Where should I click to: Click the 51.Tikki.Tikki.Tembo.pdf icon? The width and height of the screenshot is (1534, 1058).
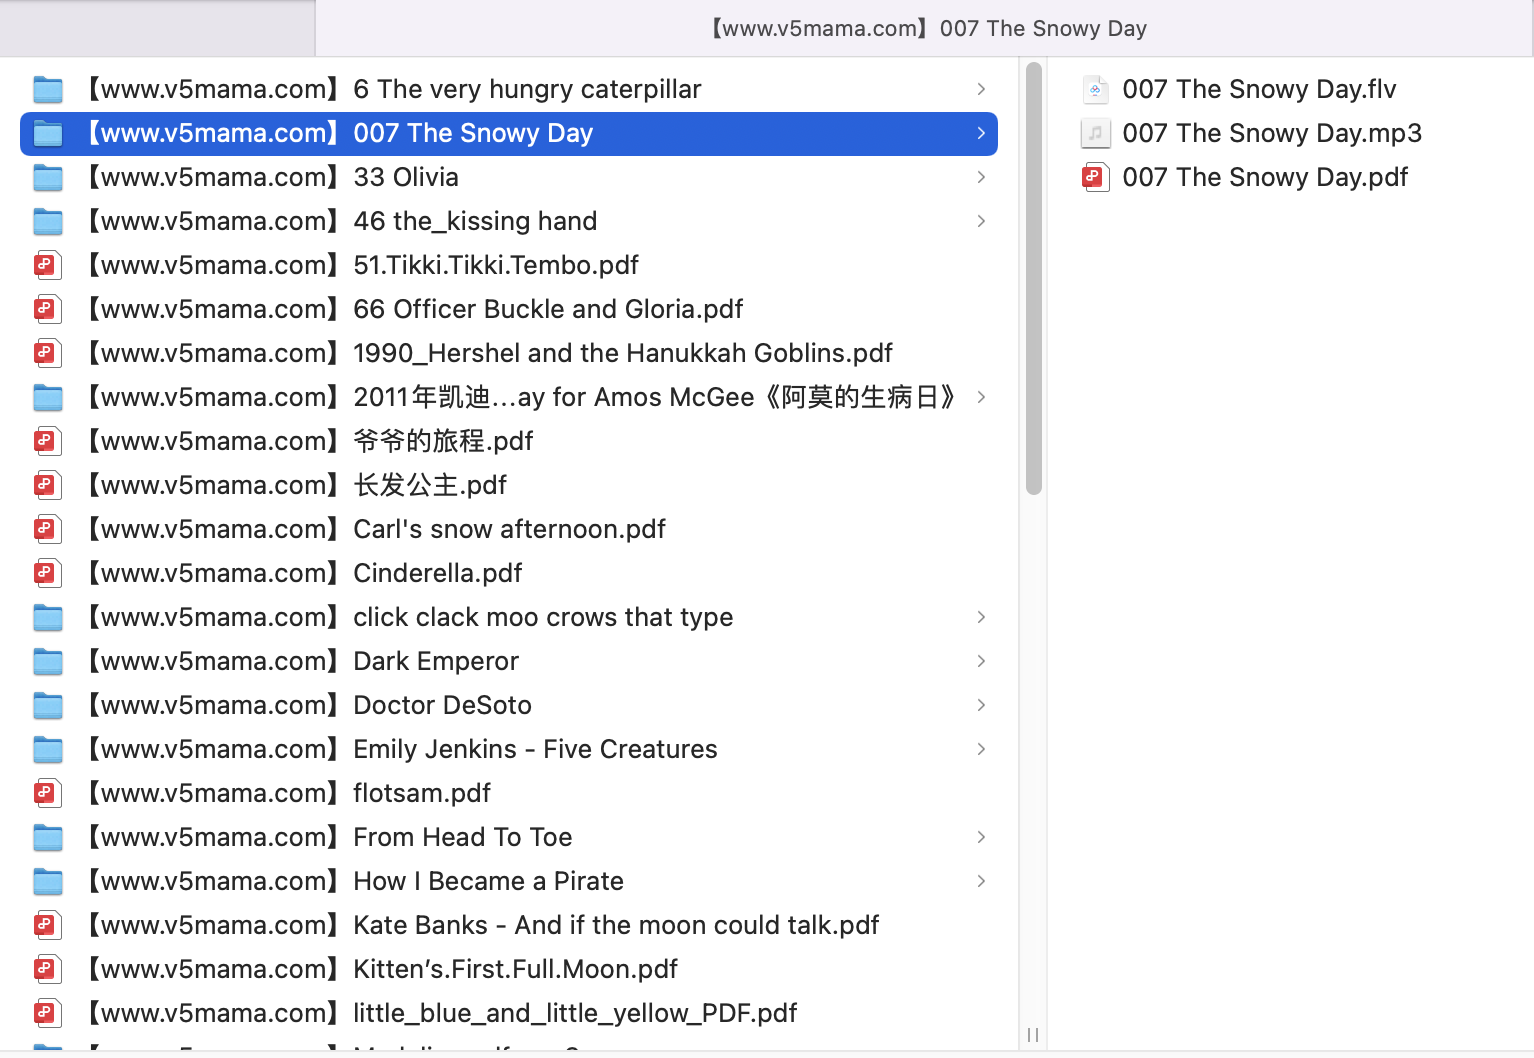click(47, 266)
